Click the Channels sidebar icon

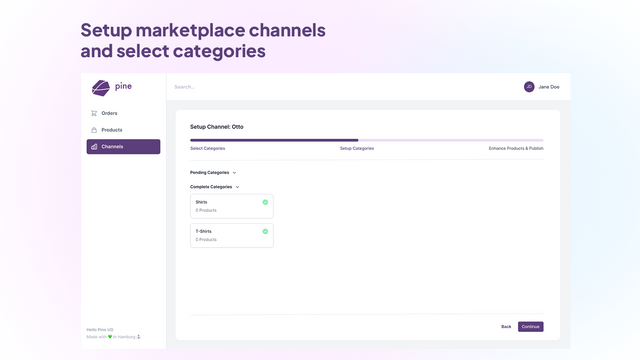click(94, 147)
